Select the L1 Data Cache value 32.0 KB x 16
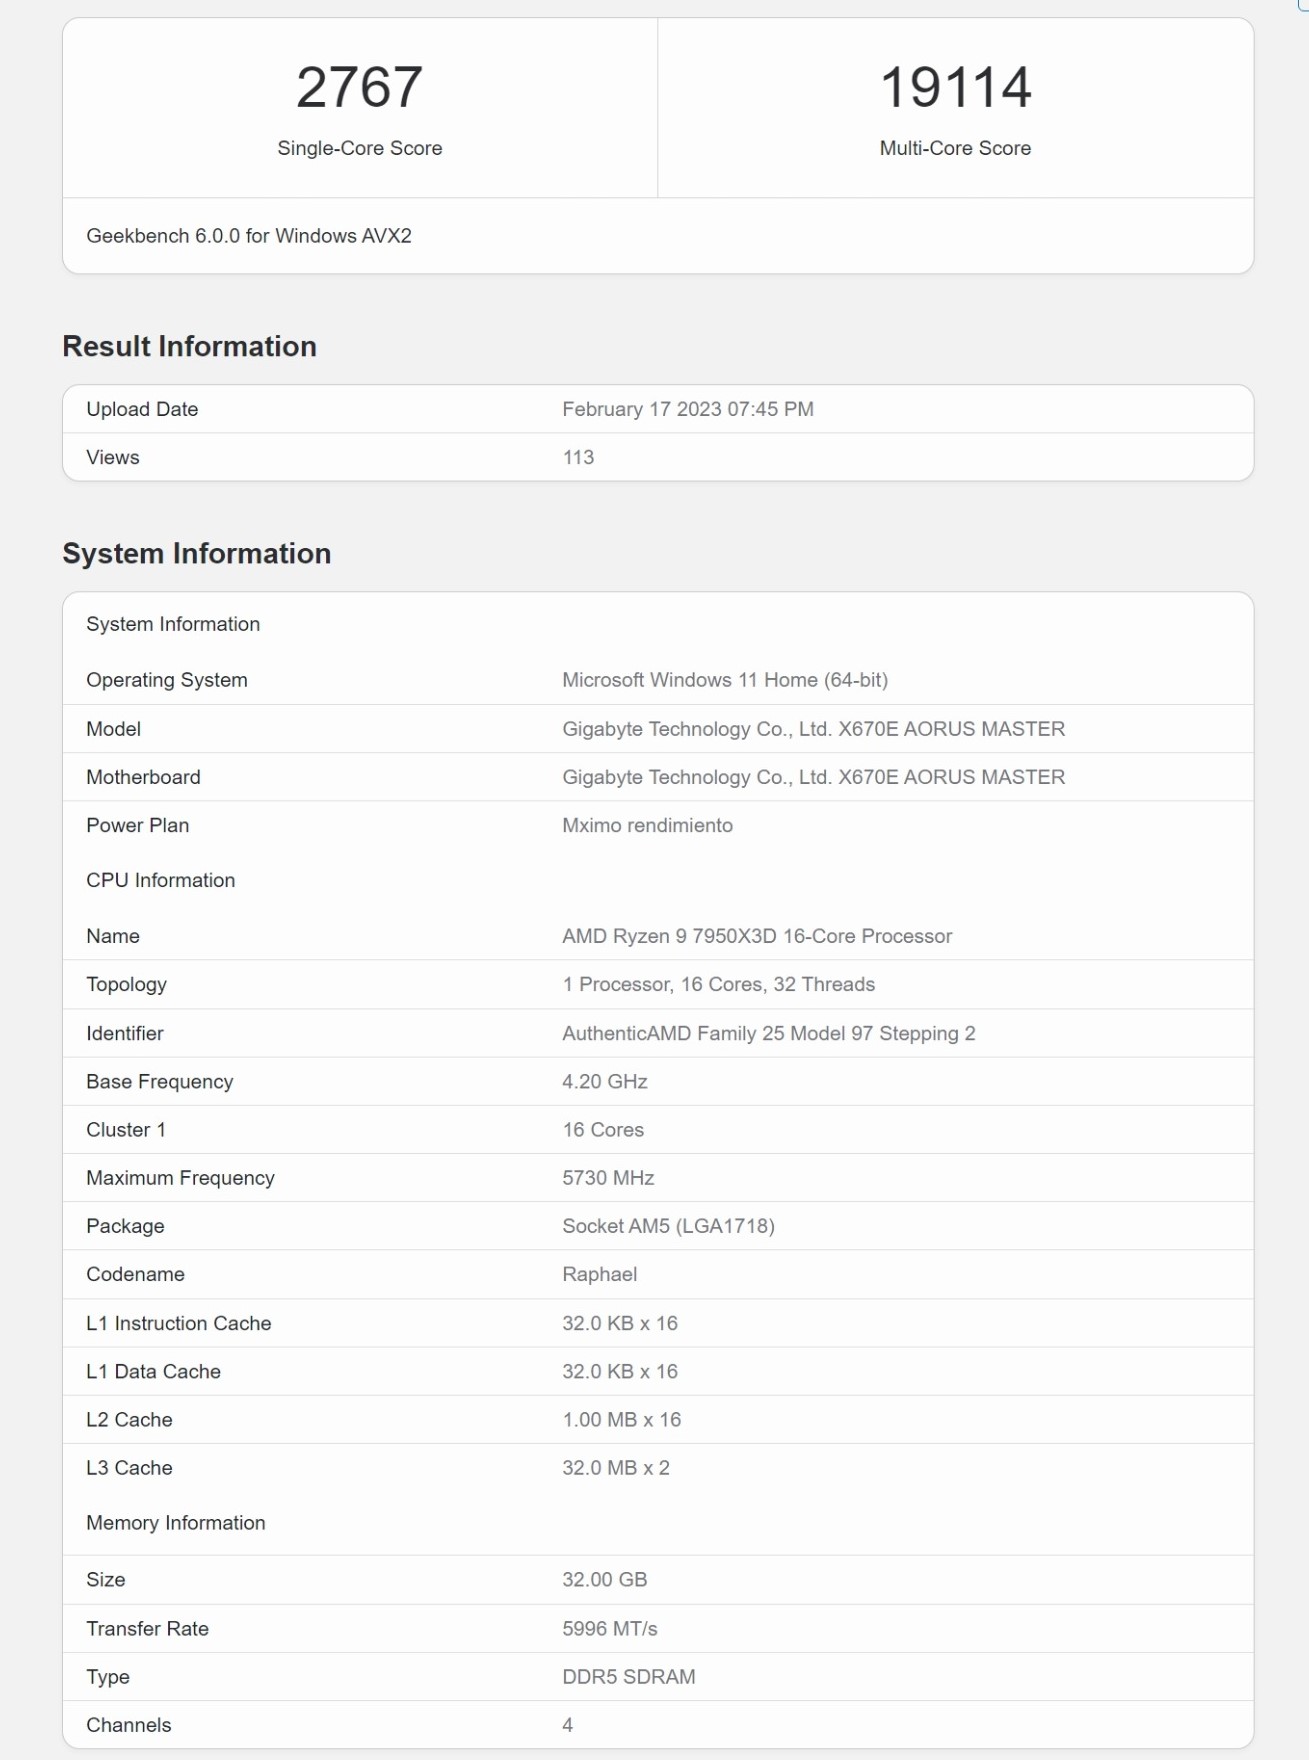 coord(620,1371)
